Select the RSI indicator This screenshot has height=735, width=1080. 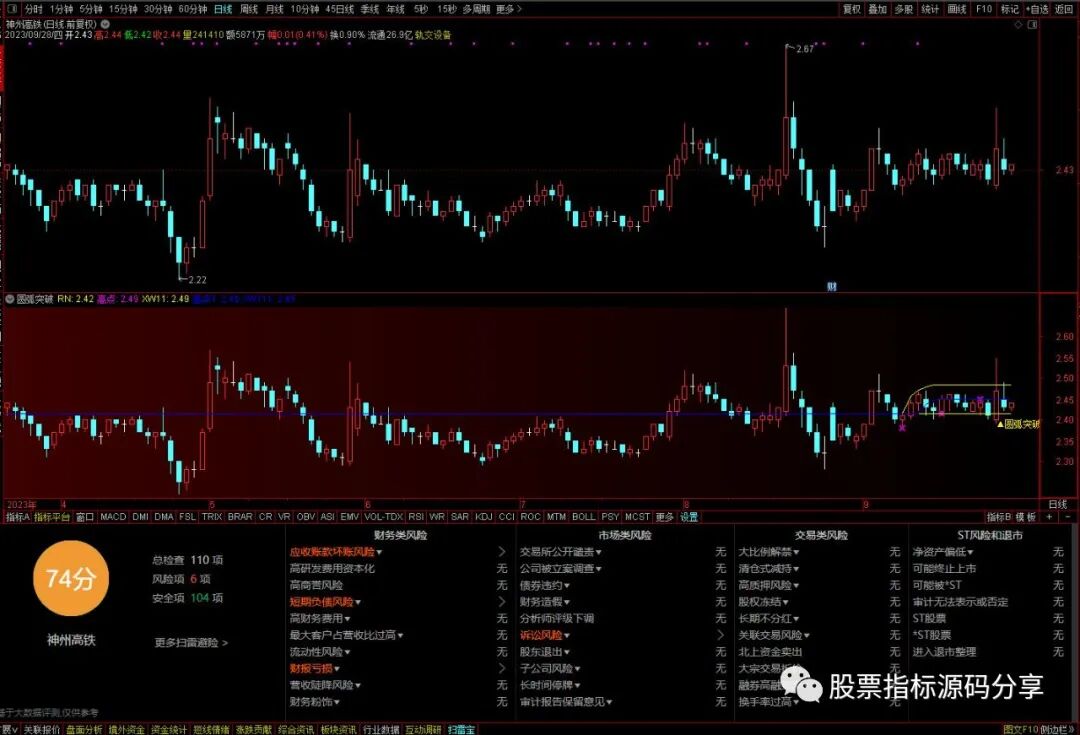[x=415, y=517]
